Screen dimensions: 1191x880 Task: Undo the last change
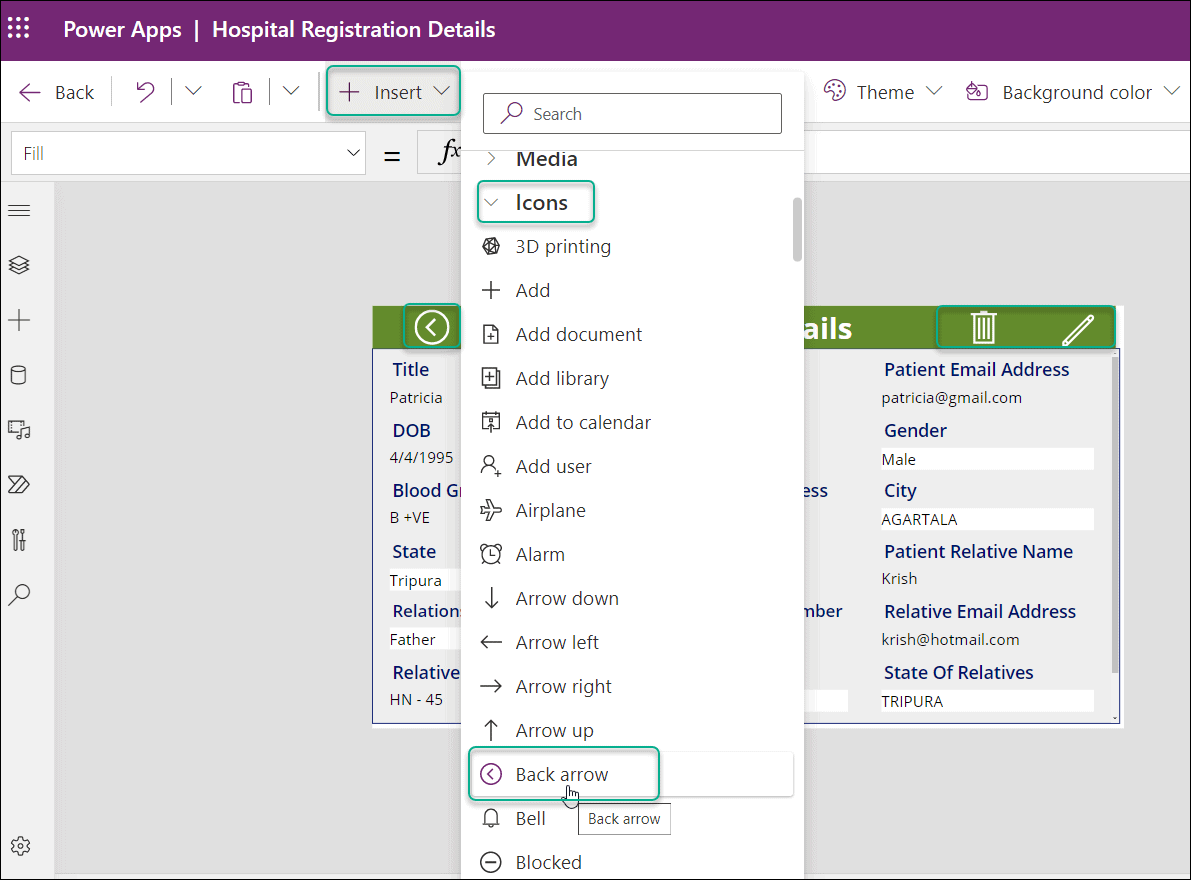click(x=143, y=91)
